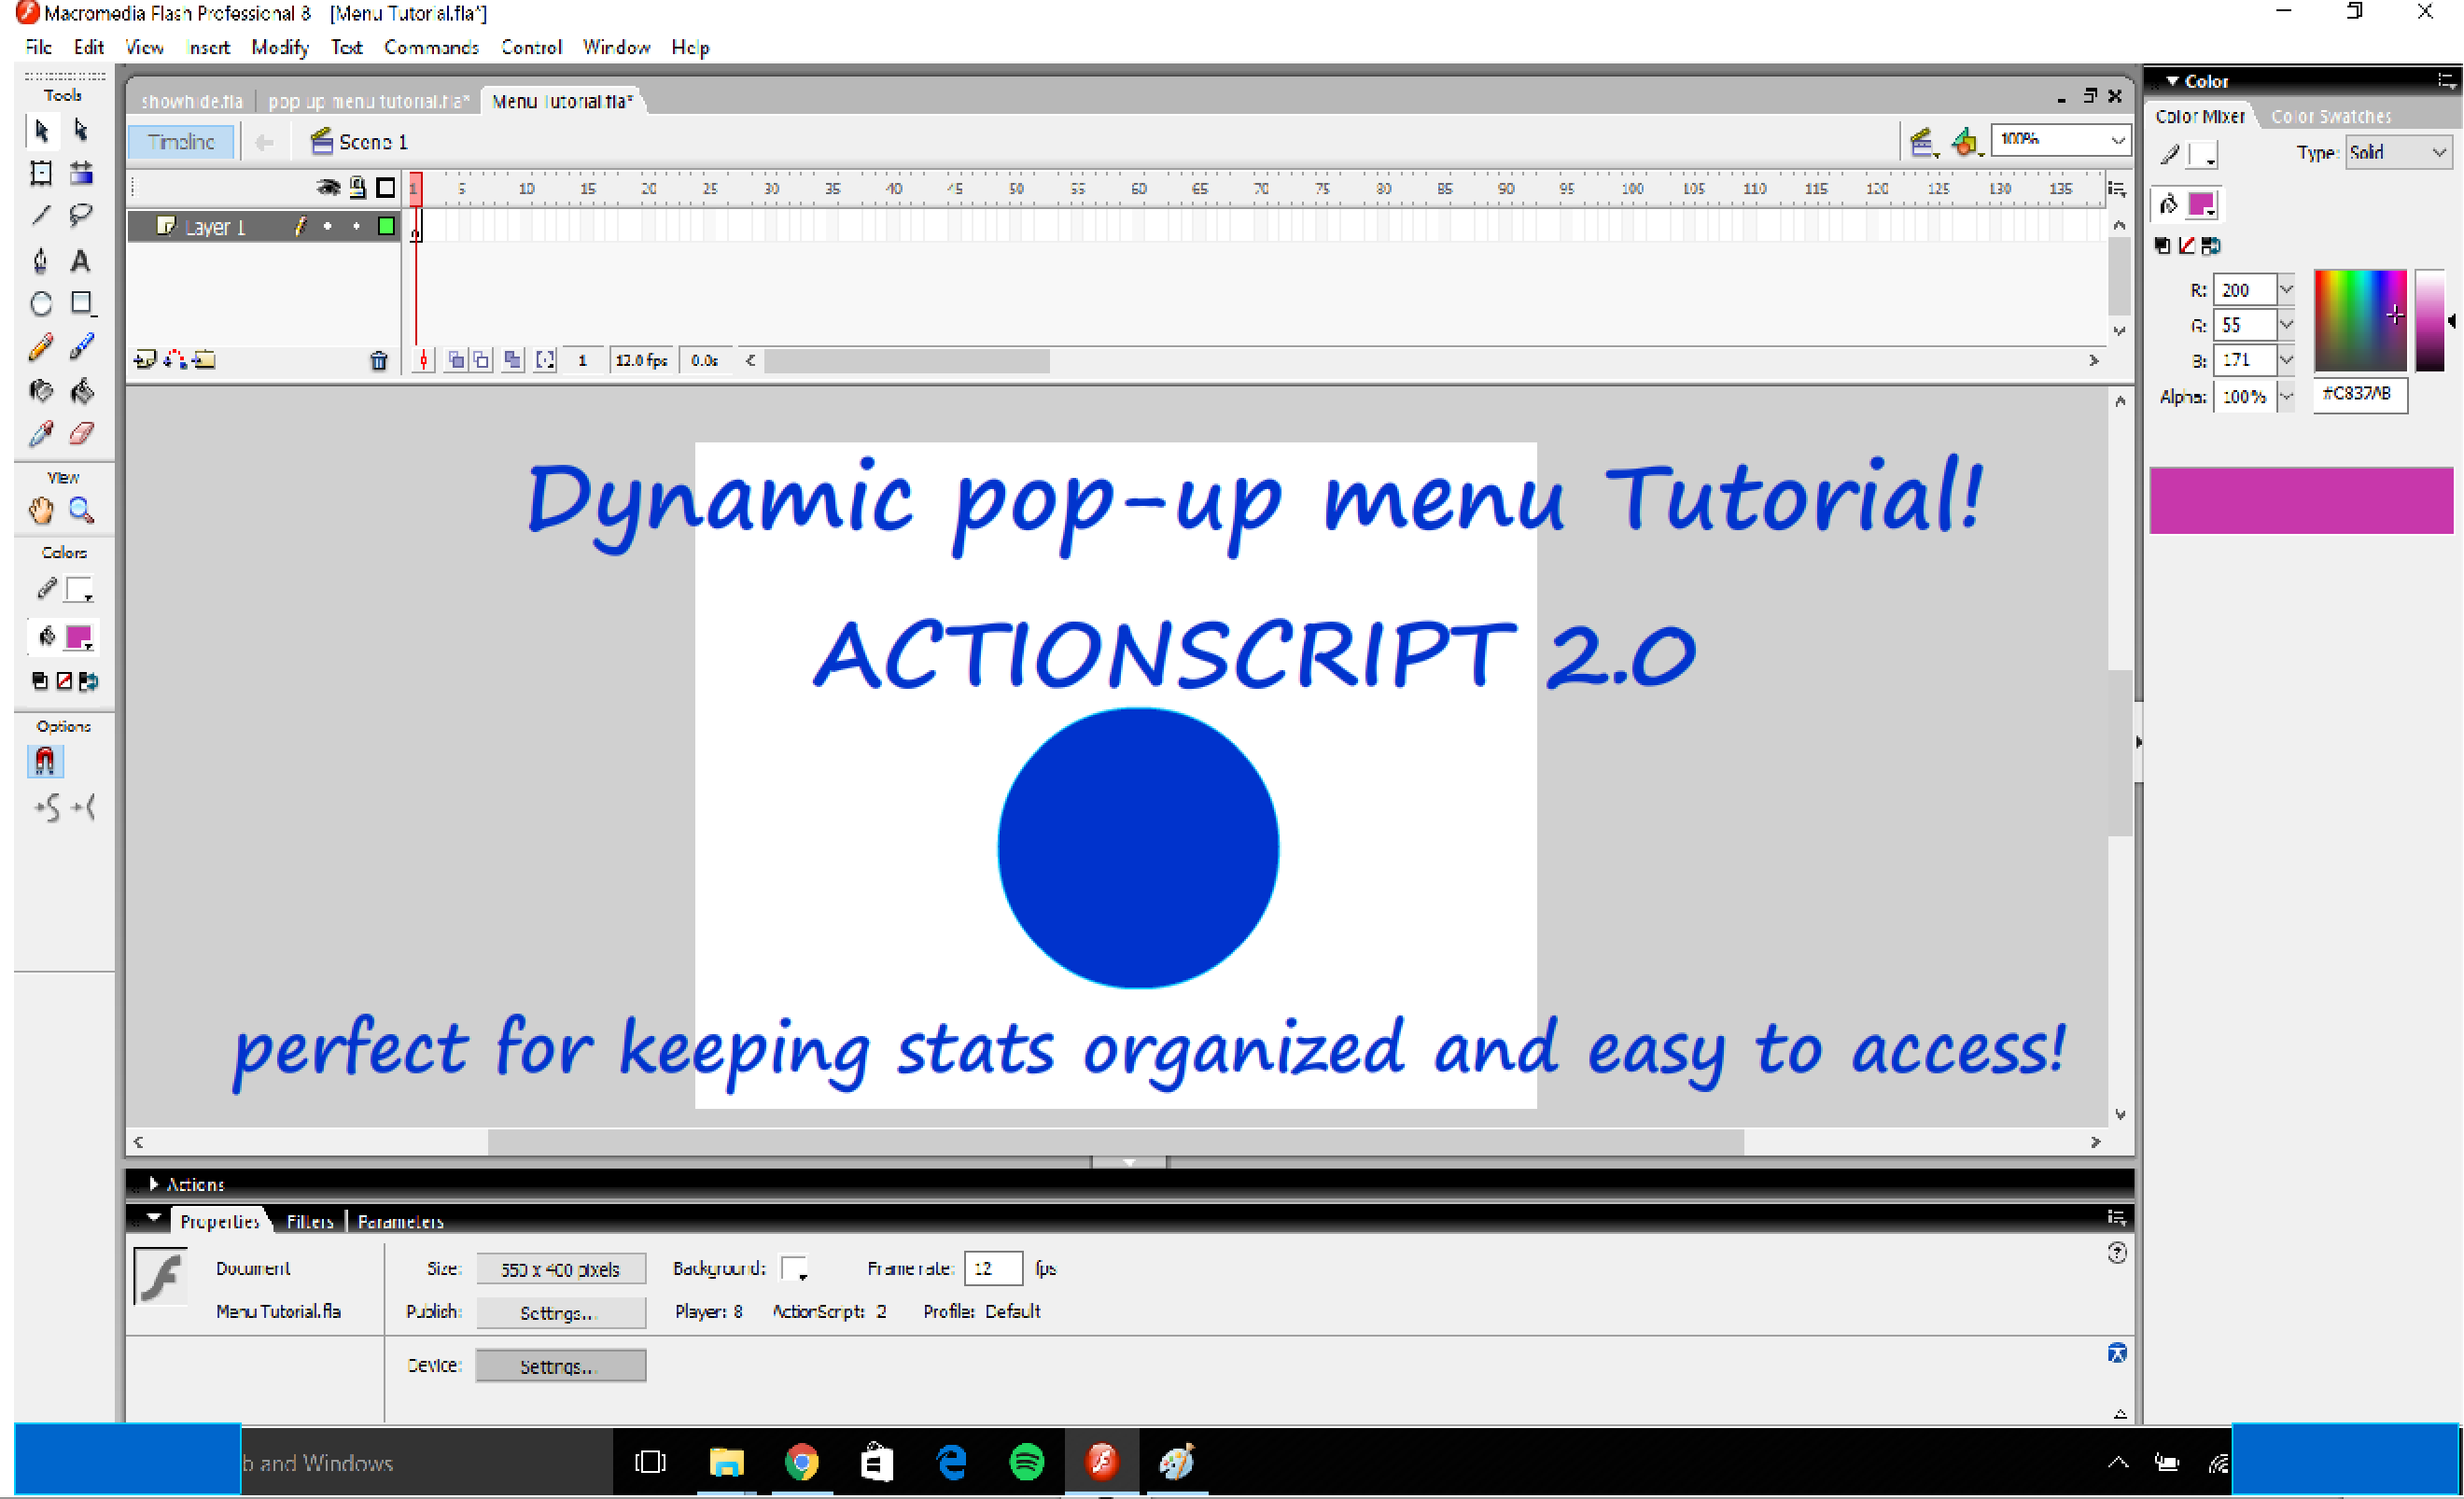Screen dimensions: 2464x1499
Task: Hide Layer 1 using the eye column
Action: pos(327,226)
